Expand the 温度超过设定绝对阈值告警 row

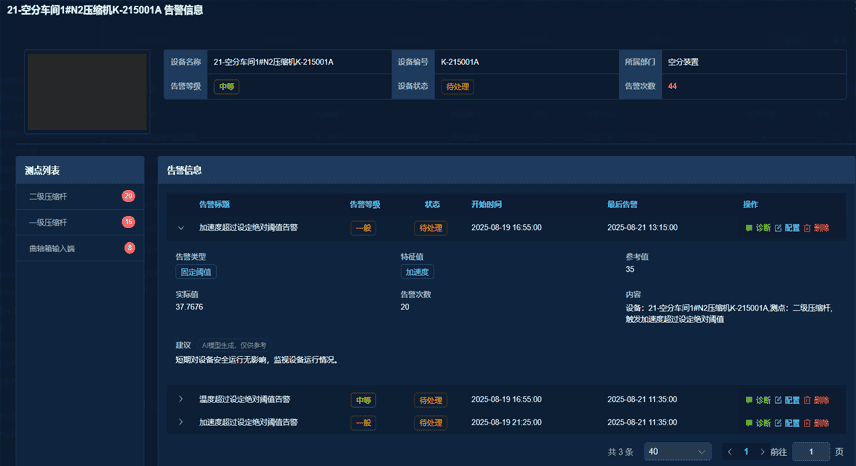[181, 400]
